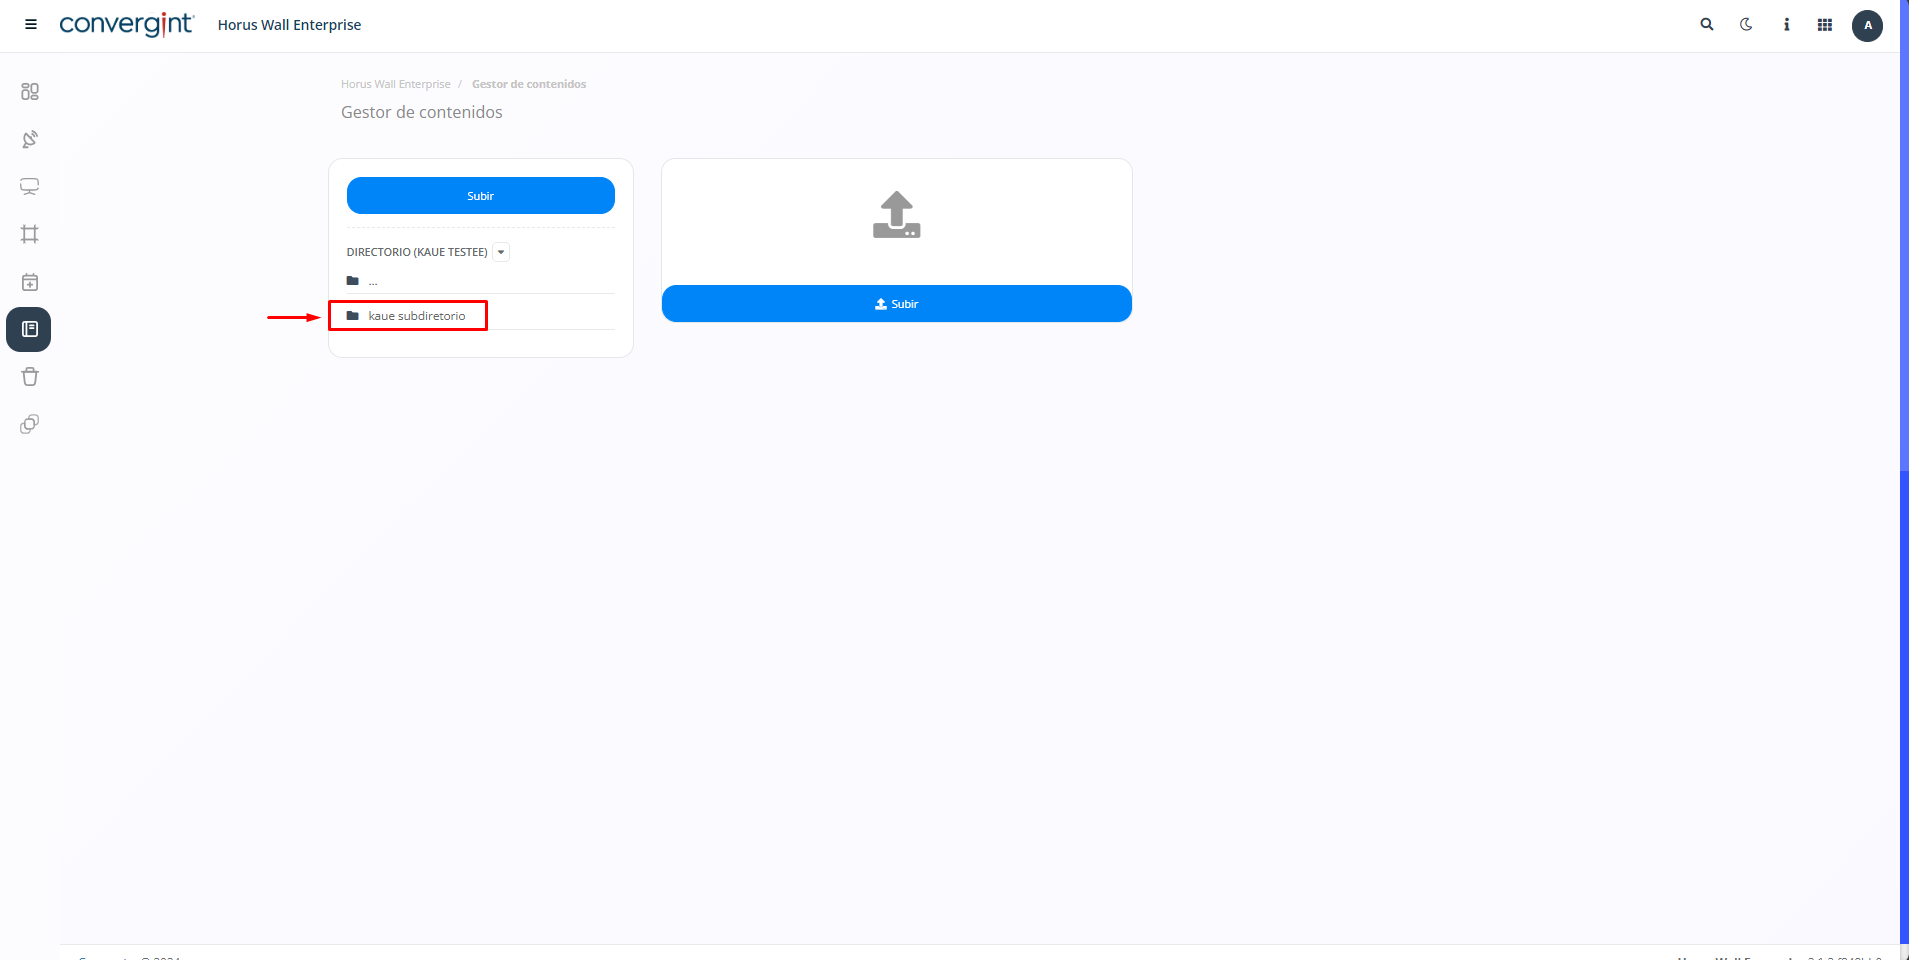Open the calendar schedule sidebar icon
This screenshot has width=1909, height=960.
pyautogui.click(x=30, y=282)
